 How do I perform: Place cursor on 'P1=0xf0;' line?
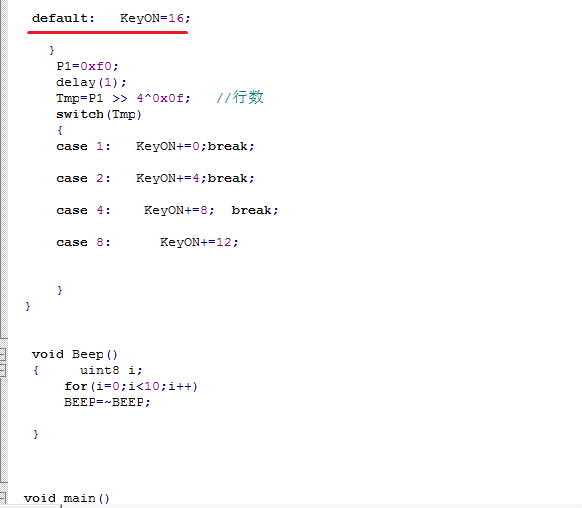click(x=87, y=66)
